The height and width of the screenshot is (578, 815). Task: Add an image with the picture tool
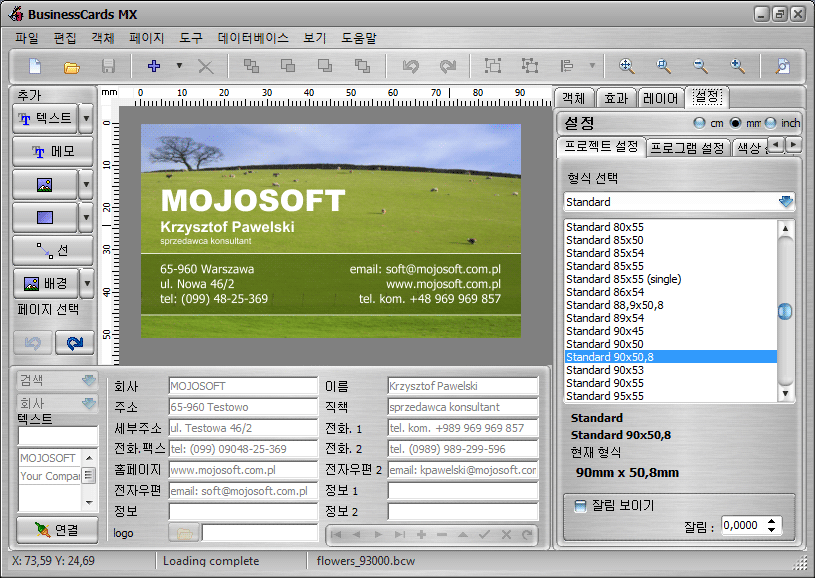45,184
